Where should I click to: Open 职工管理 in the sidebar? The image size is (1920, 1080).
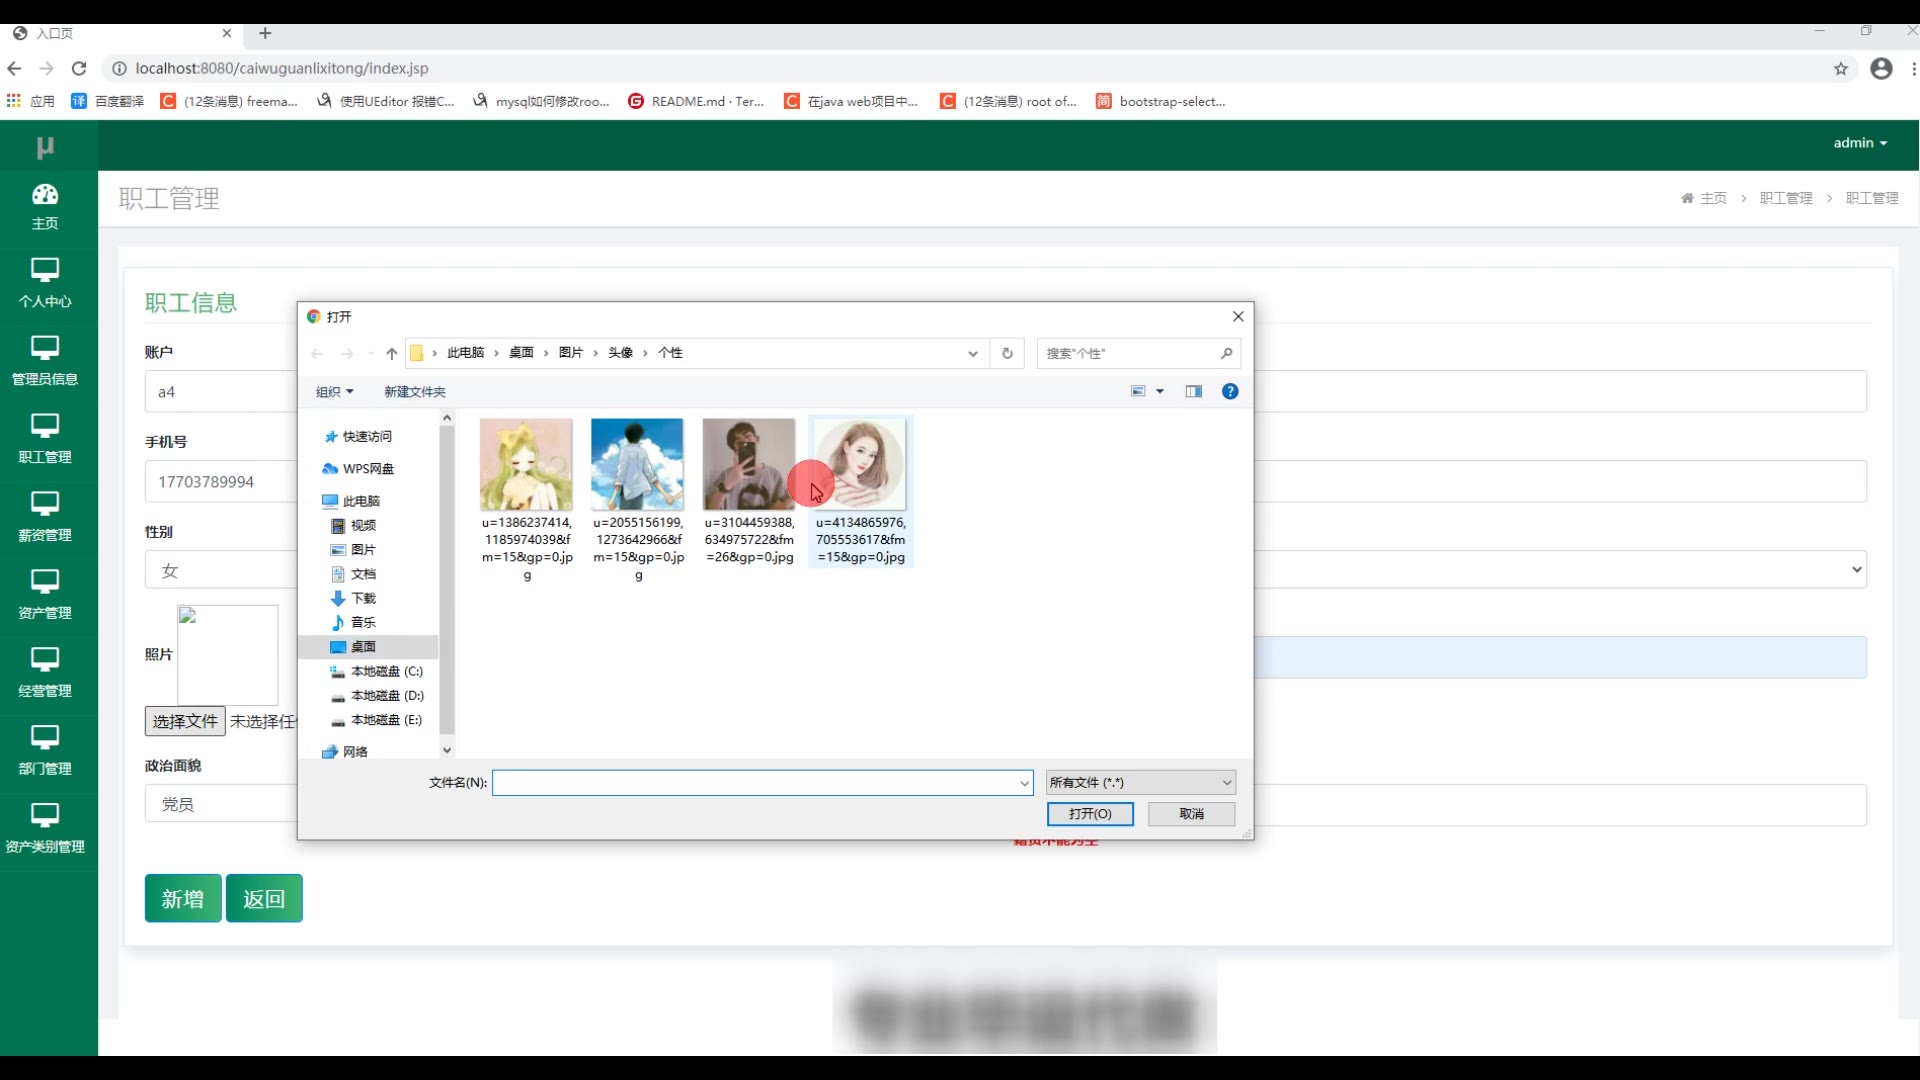[x=45, y=440]
